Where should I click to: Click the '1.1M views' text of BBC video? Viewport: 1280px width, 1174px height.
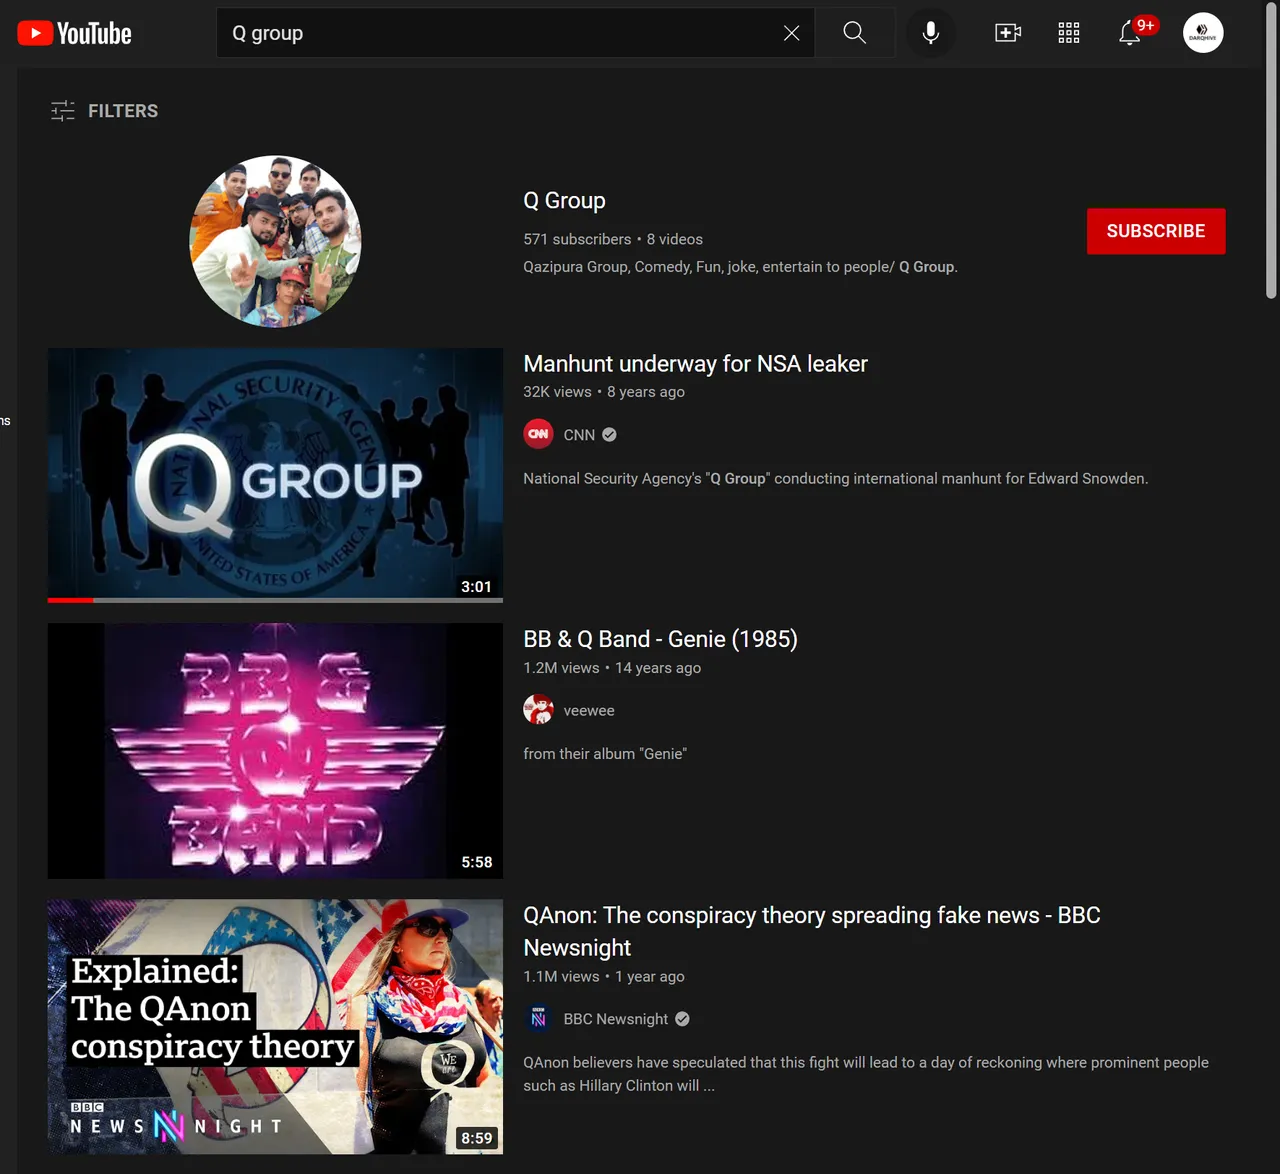[561, 977]
